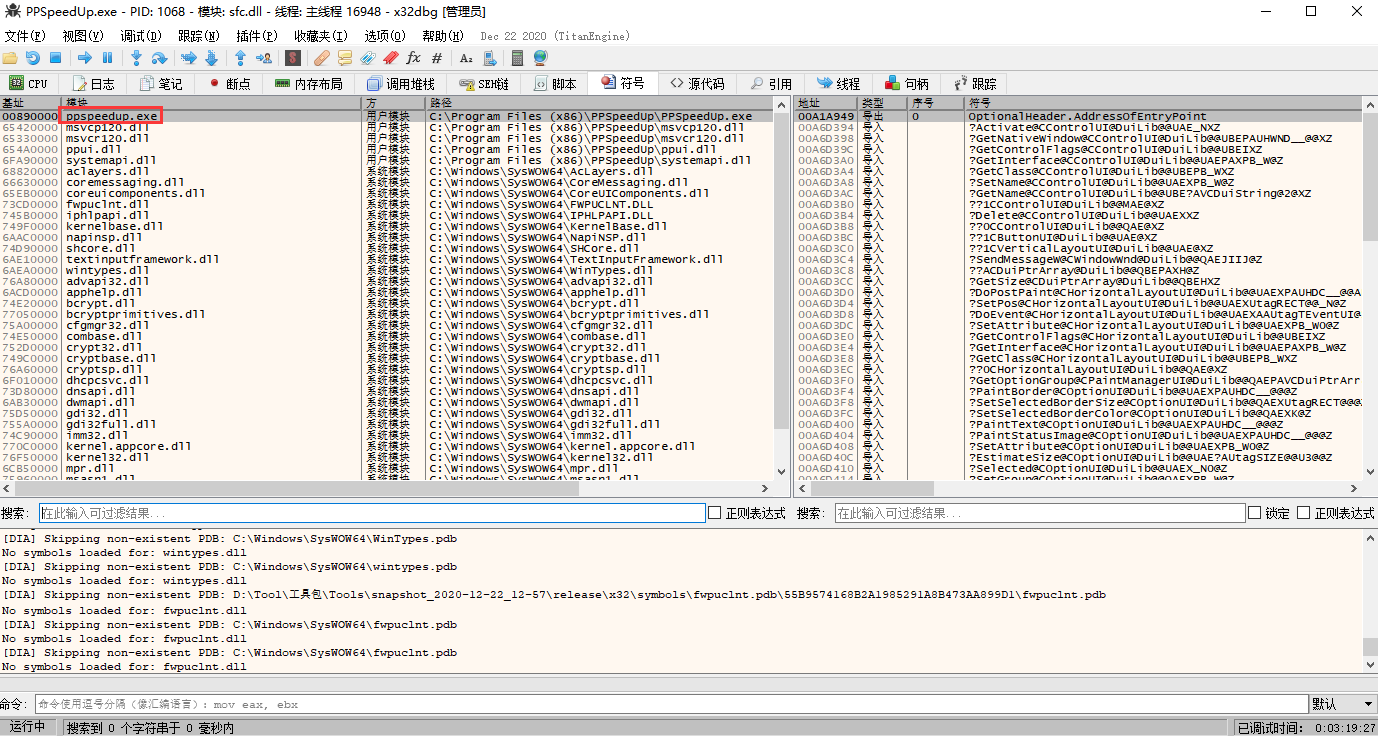Viewport: 1378px width, 736px height.
Task: Open the Labels toolbar icon
Action: click(368, 58)
